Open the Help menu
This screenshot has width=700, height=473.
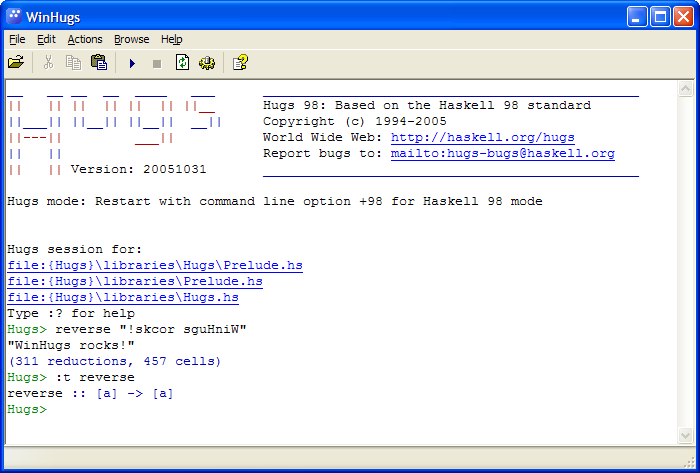click(x=171, y=39)
